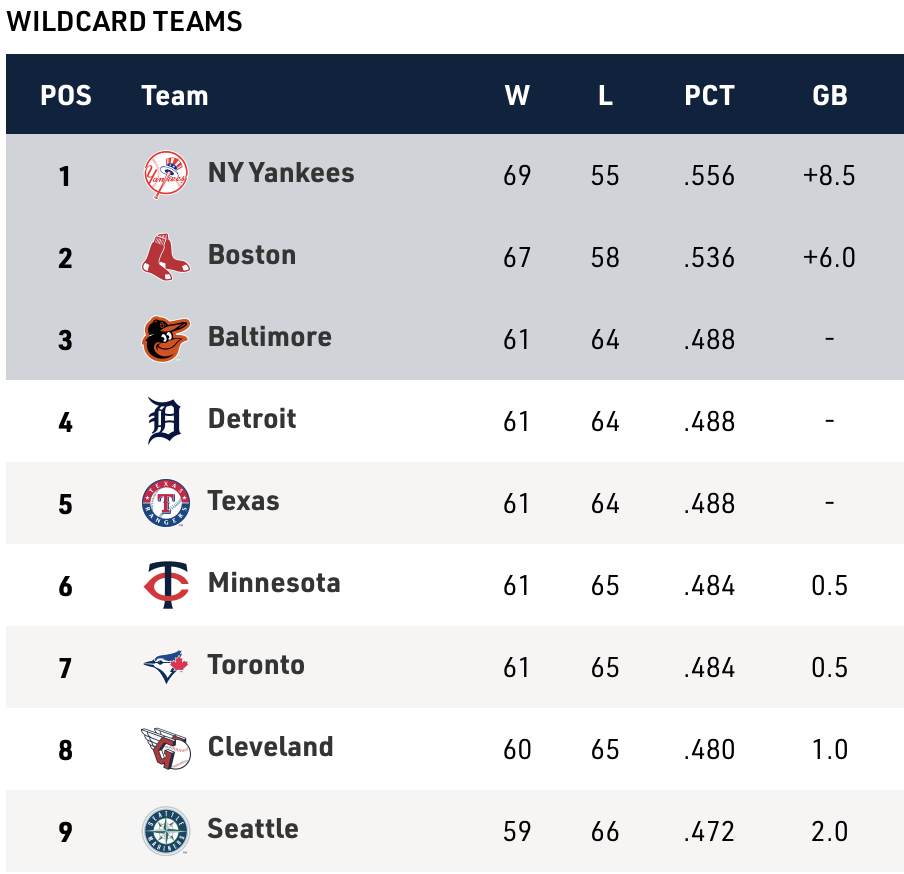Click the NY Yankees team logo
The width and height of the screenshot is (904, 874).
point(166,175)
